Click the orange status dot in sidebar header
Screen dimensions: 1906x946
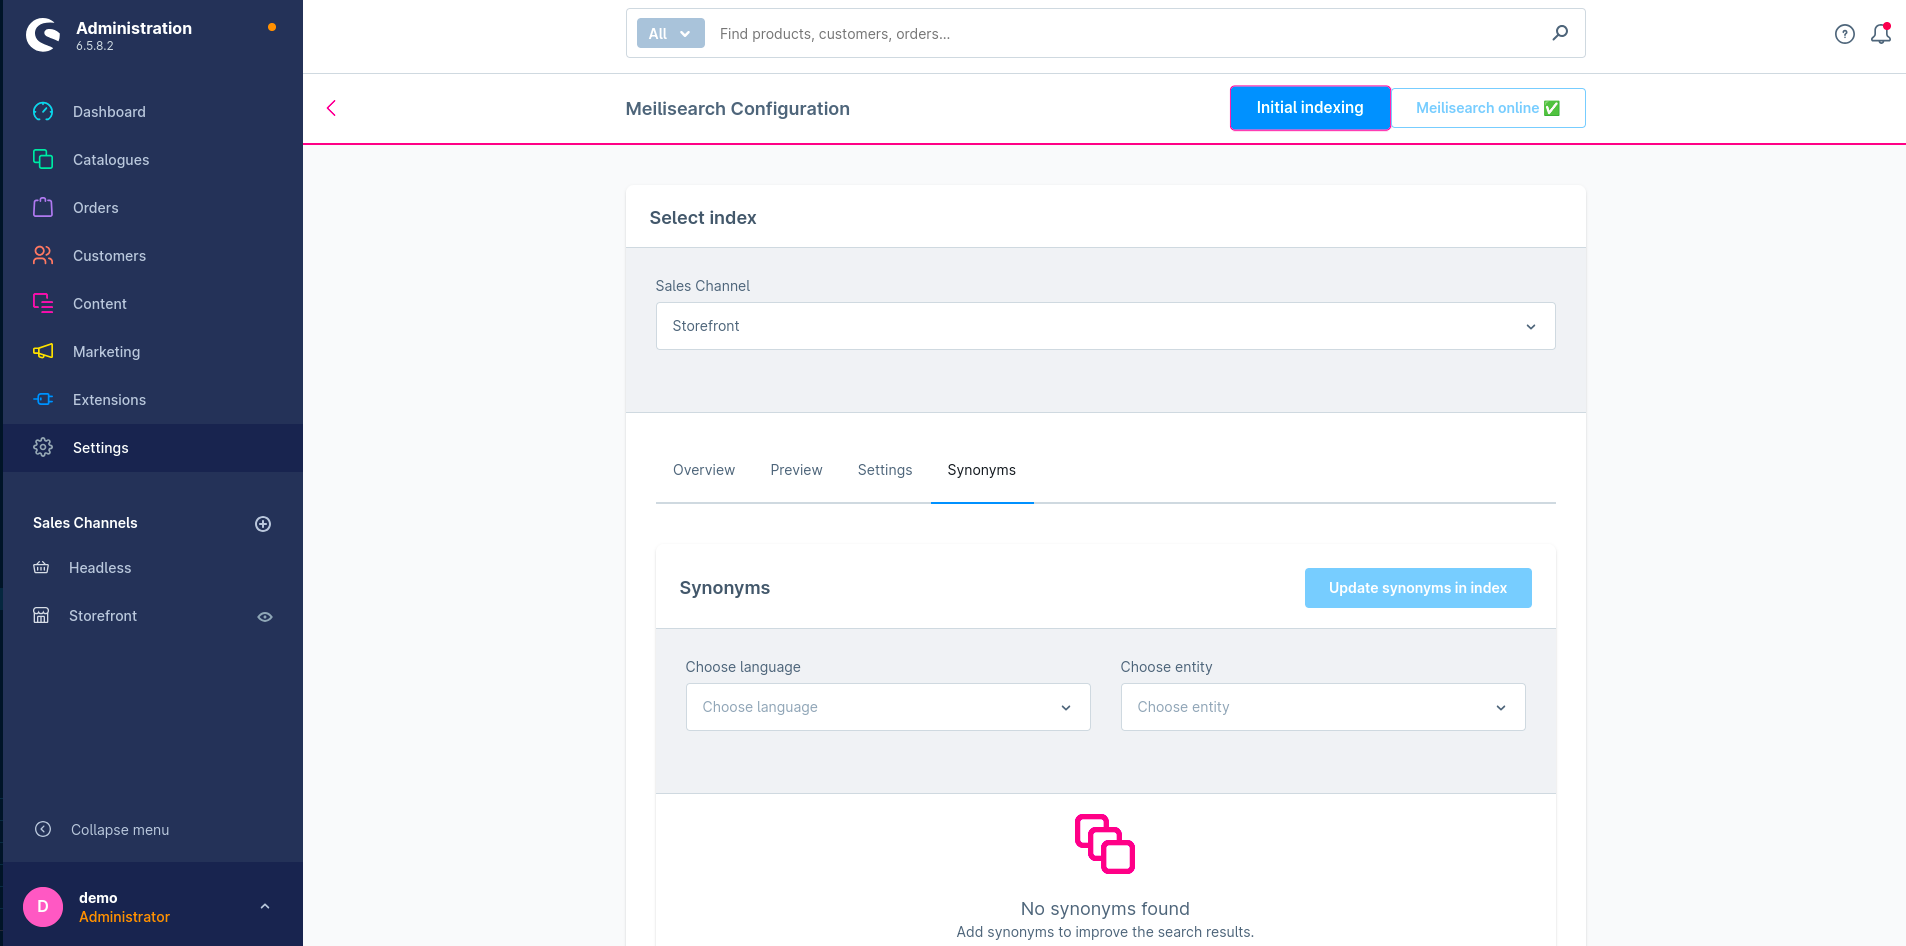[272, 27]
